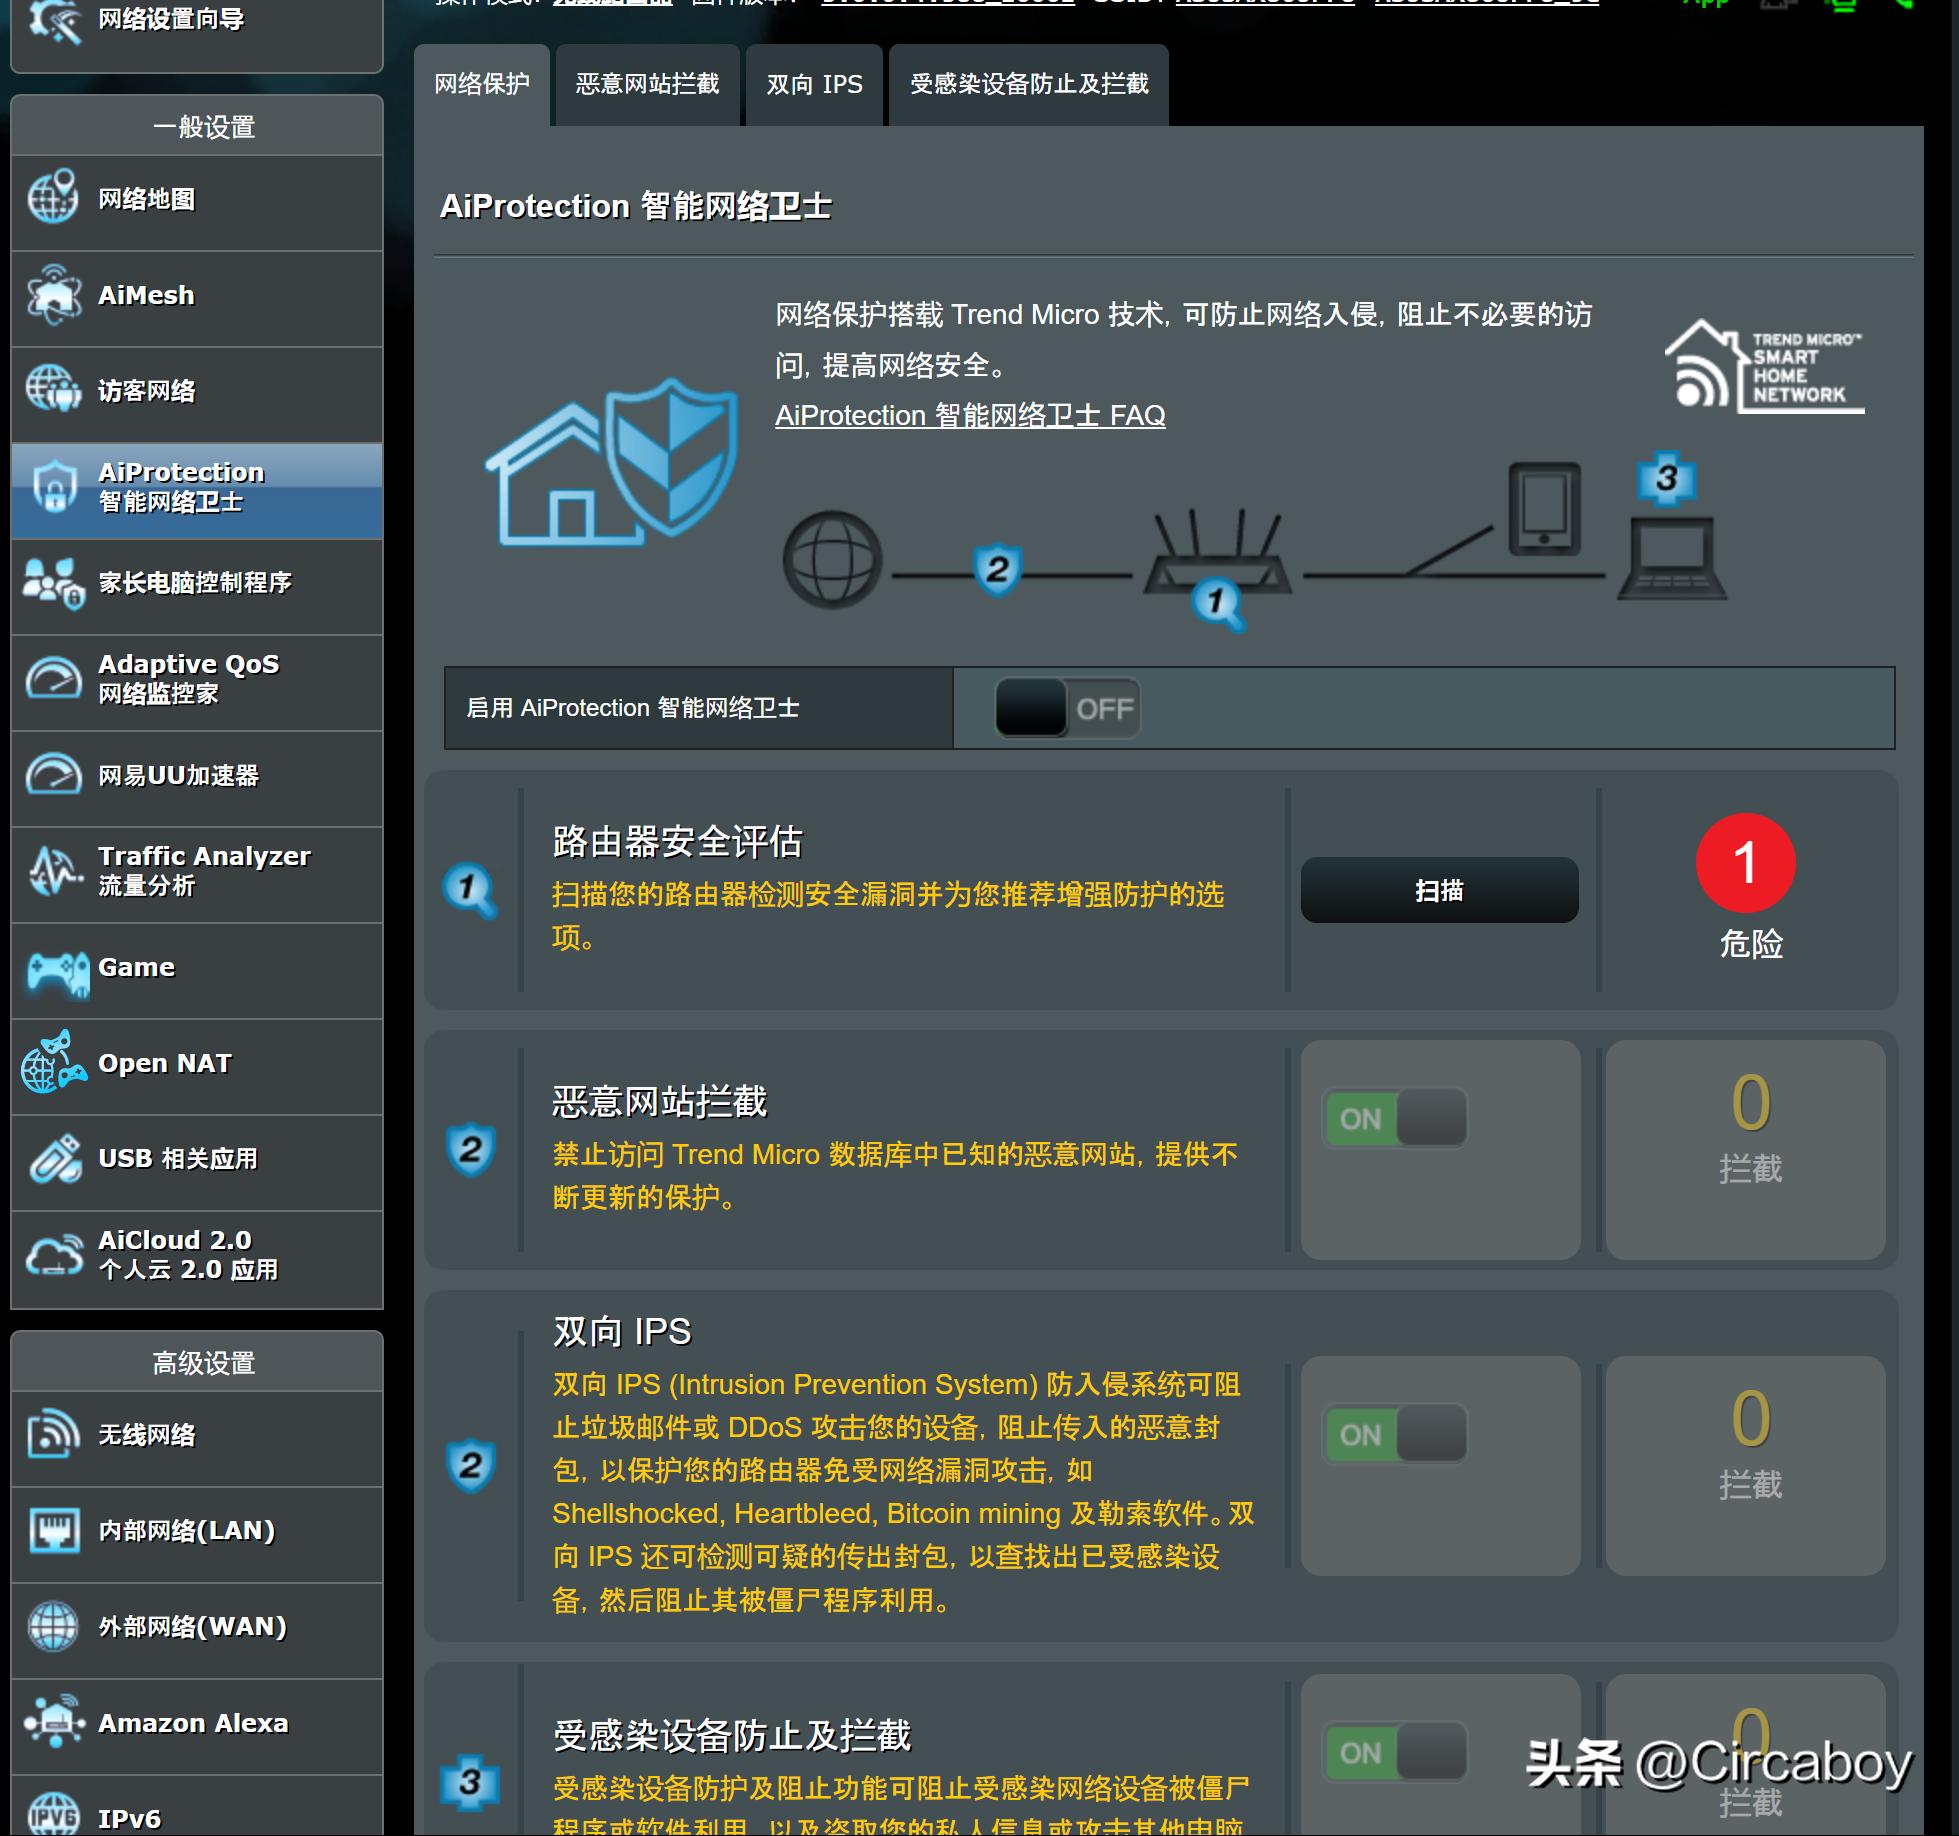This screenshot has height=1836, width=1959.
Task: Switch to the 恶意网站拦截 tab
Action: click(x=646, y=86)
